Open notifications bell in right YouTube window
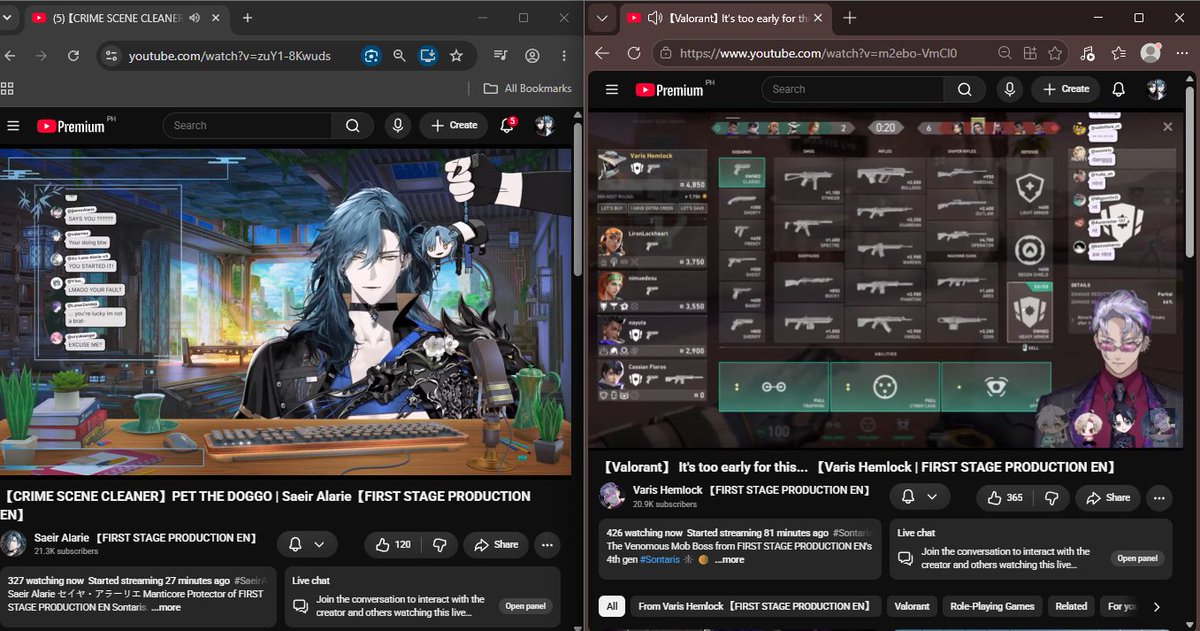This screenshot has width=1200, height=631. (1118, 89)
